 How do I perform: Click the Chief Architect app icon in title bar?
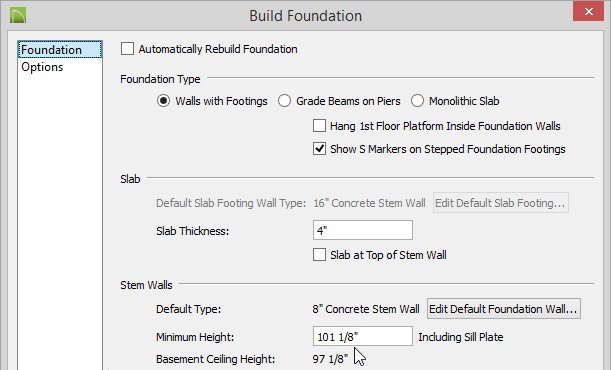coord(18,16)
